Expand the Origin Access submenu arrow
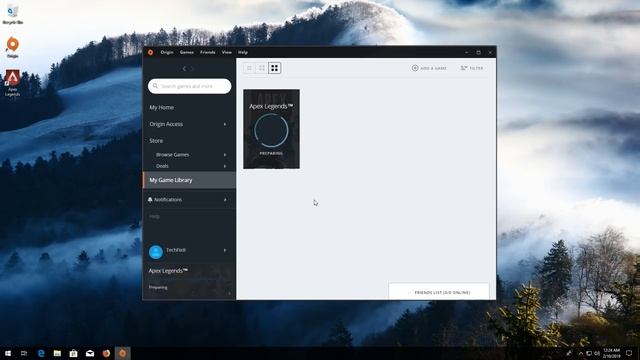This screenshot has height=360, width=640. (225, 124)
